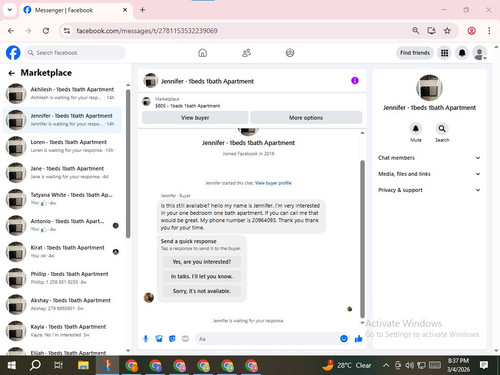The image size is (500, 375).
Task: Click the View buyer button
Action: click(195, 118)
